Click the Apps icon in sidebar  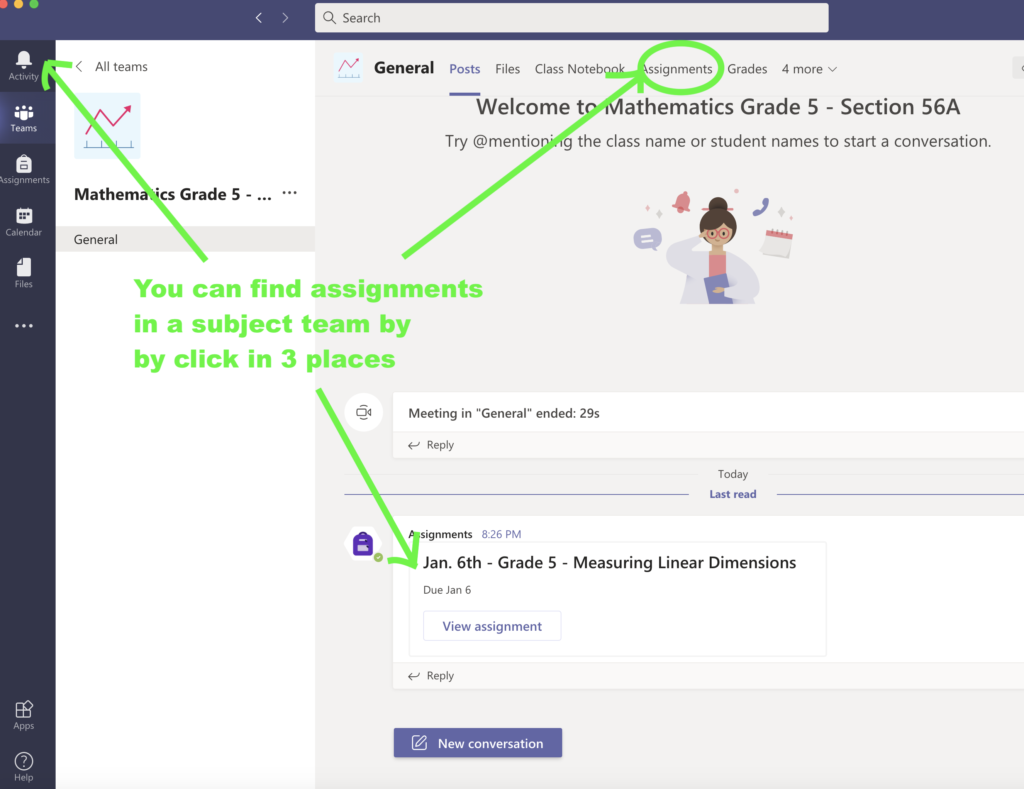[x=24, y=715]
